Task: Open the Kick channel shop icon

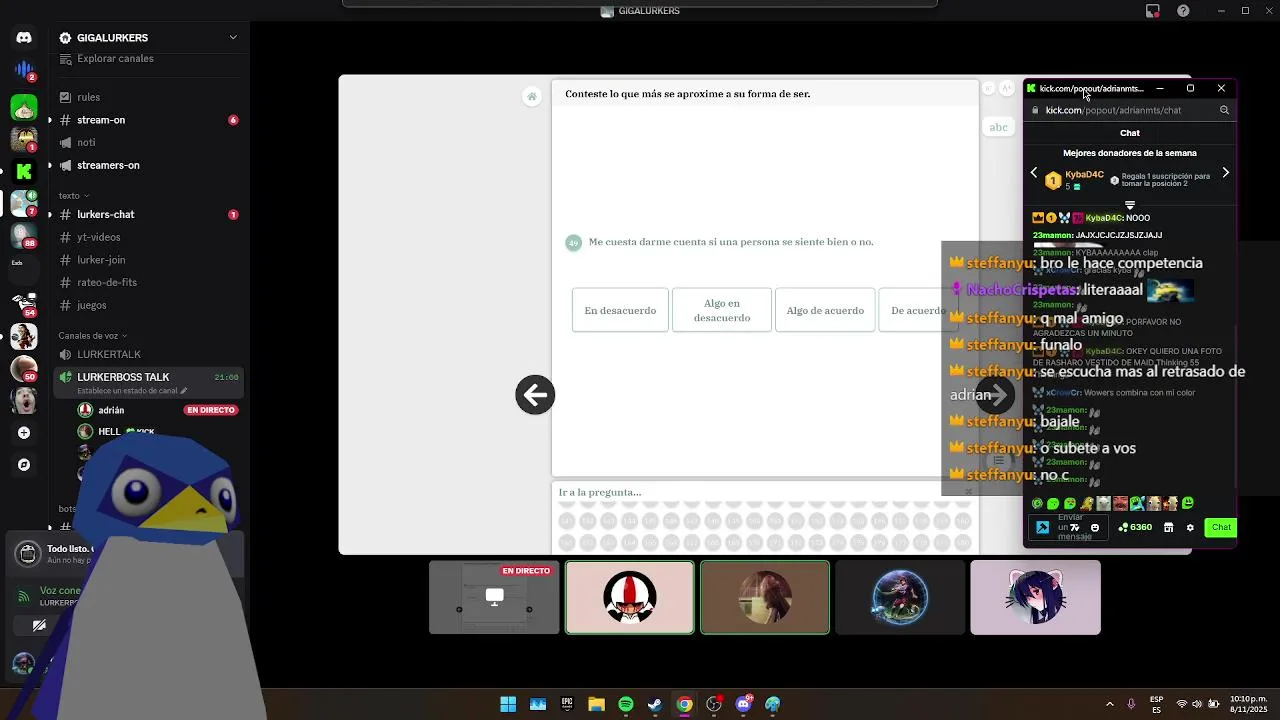Action: (1168, 527)
